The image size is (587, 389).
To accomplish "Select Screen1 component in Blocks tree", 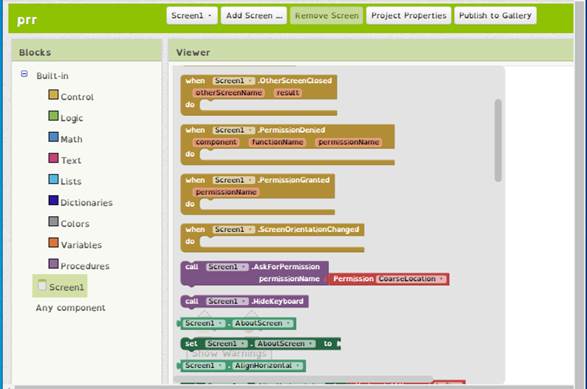I will pyautogui.click(x=60, y=287).
